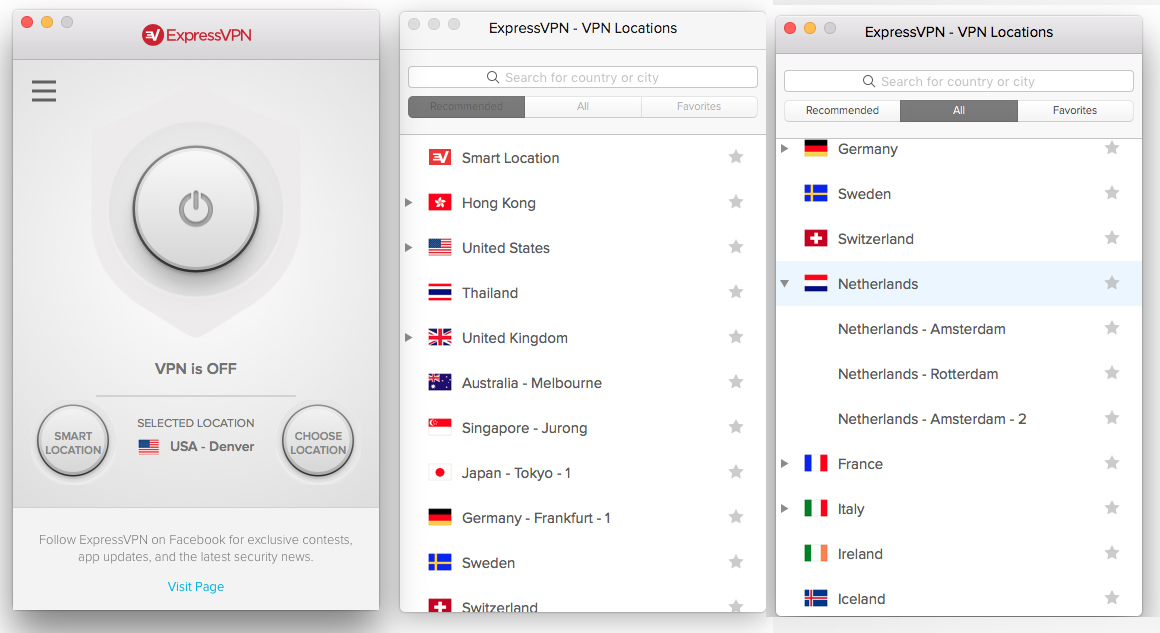Favorite Germany - Frankfurt - 1 star
This screenshot has width=1160, height=633.
tap(735, 517)
